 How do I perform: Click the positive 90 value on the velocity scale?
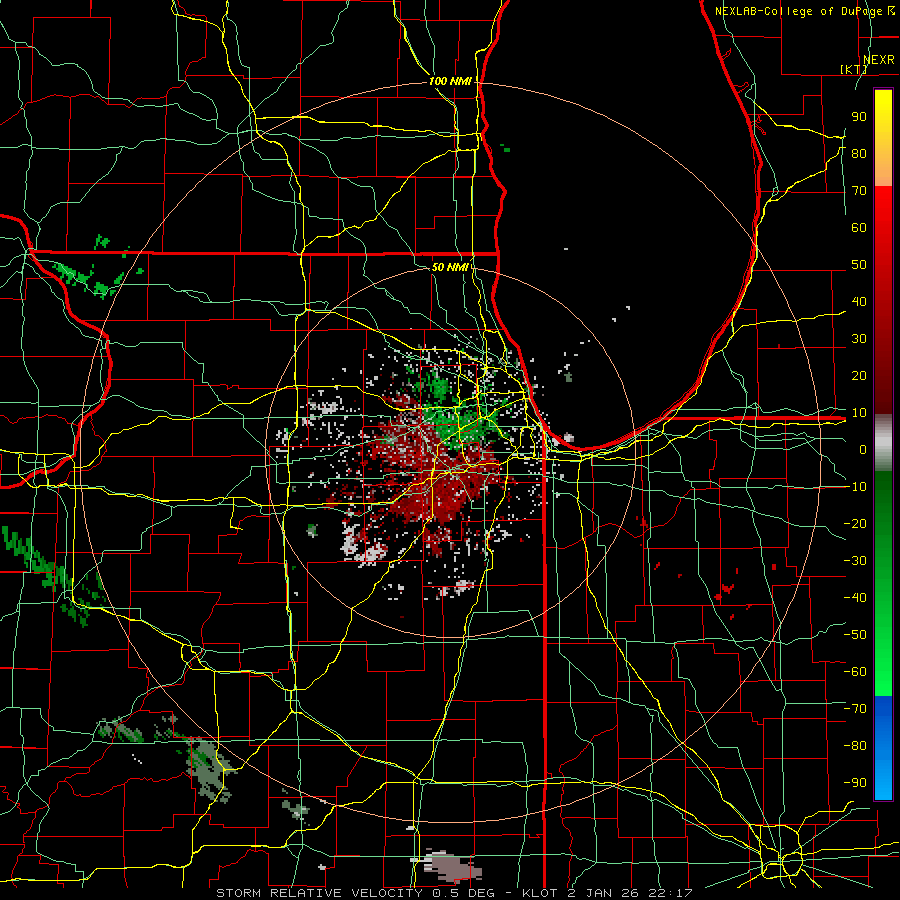coord(859,117)
